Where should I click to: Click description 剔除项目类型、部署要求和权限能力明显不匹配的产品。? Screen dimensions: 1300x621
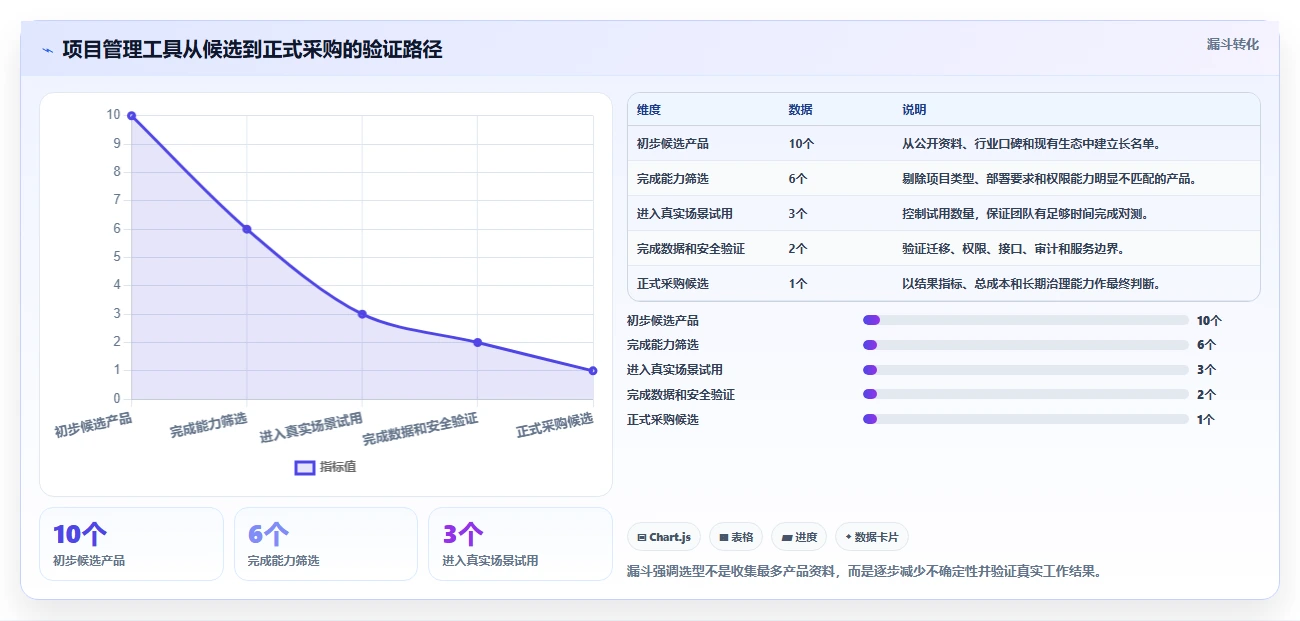click(x=1050, y=179)
